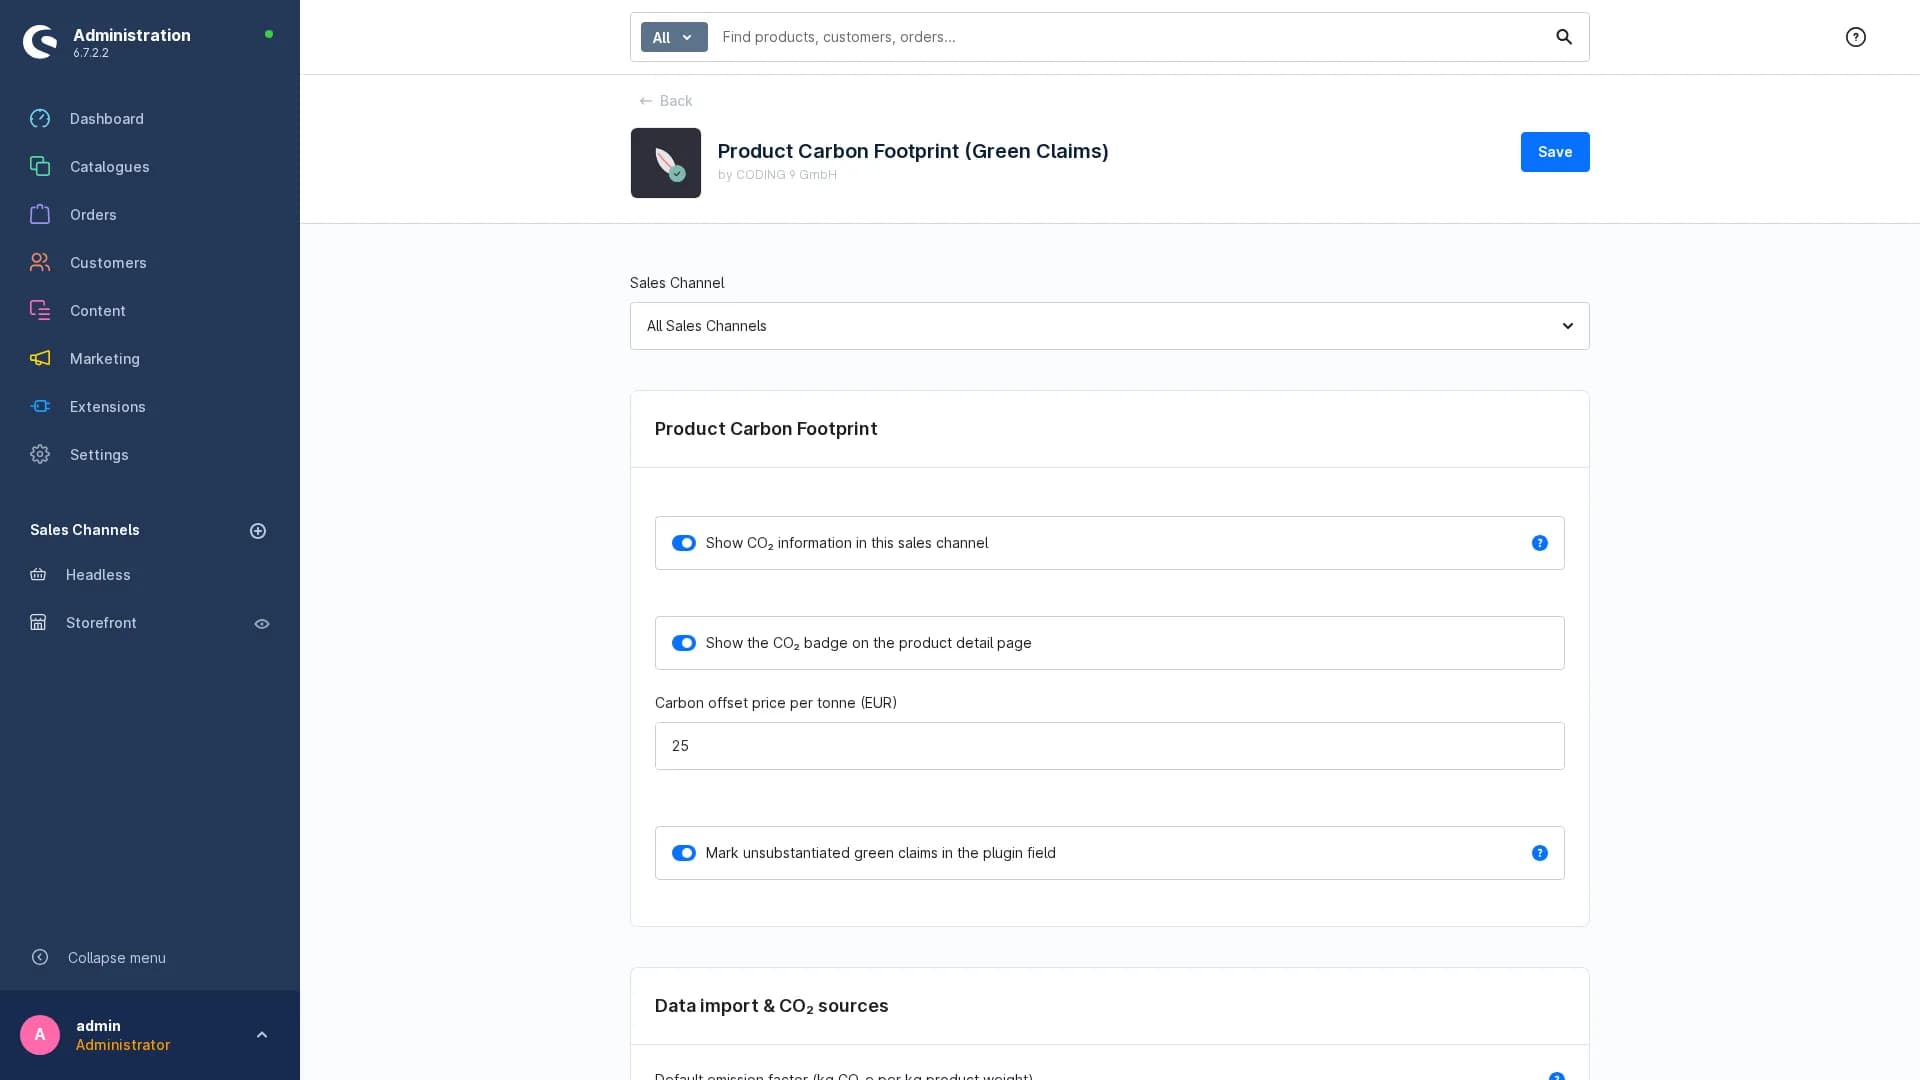Click the Settings gear icon
This screenshot has width=1920, height=1080.
40,455
